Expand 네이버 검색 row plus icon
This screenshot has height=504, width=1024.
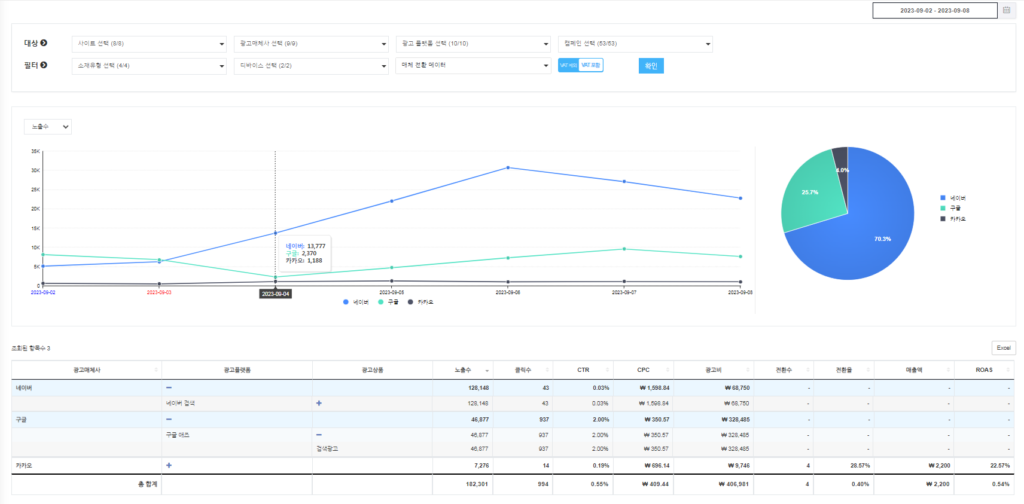coord(319,403)
